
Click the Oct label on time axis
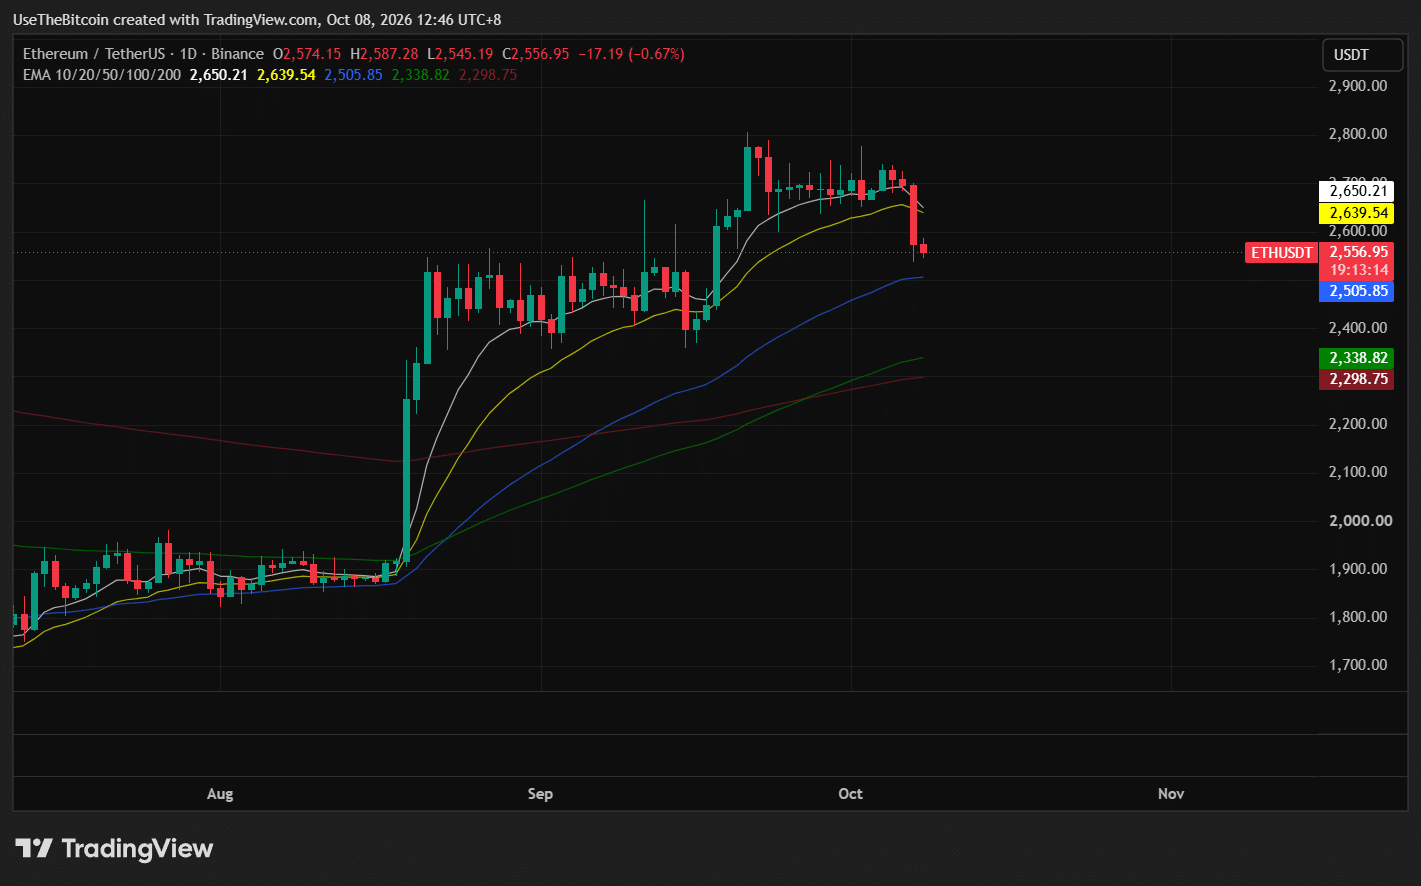point(850,794)
